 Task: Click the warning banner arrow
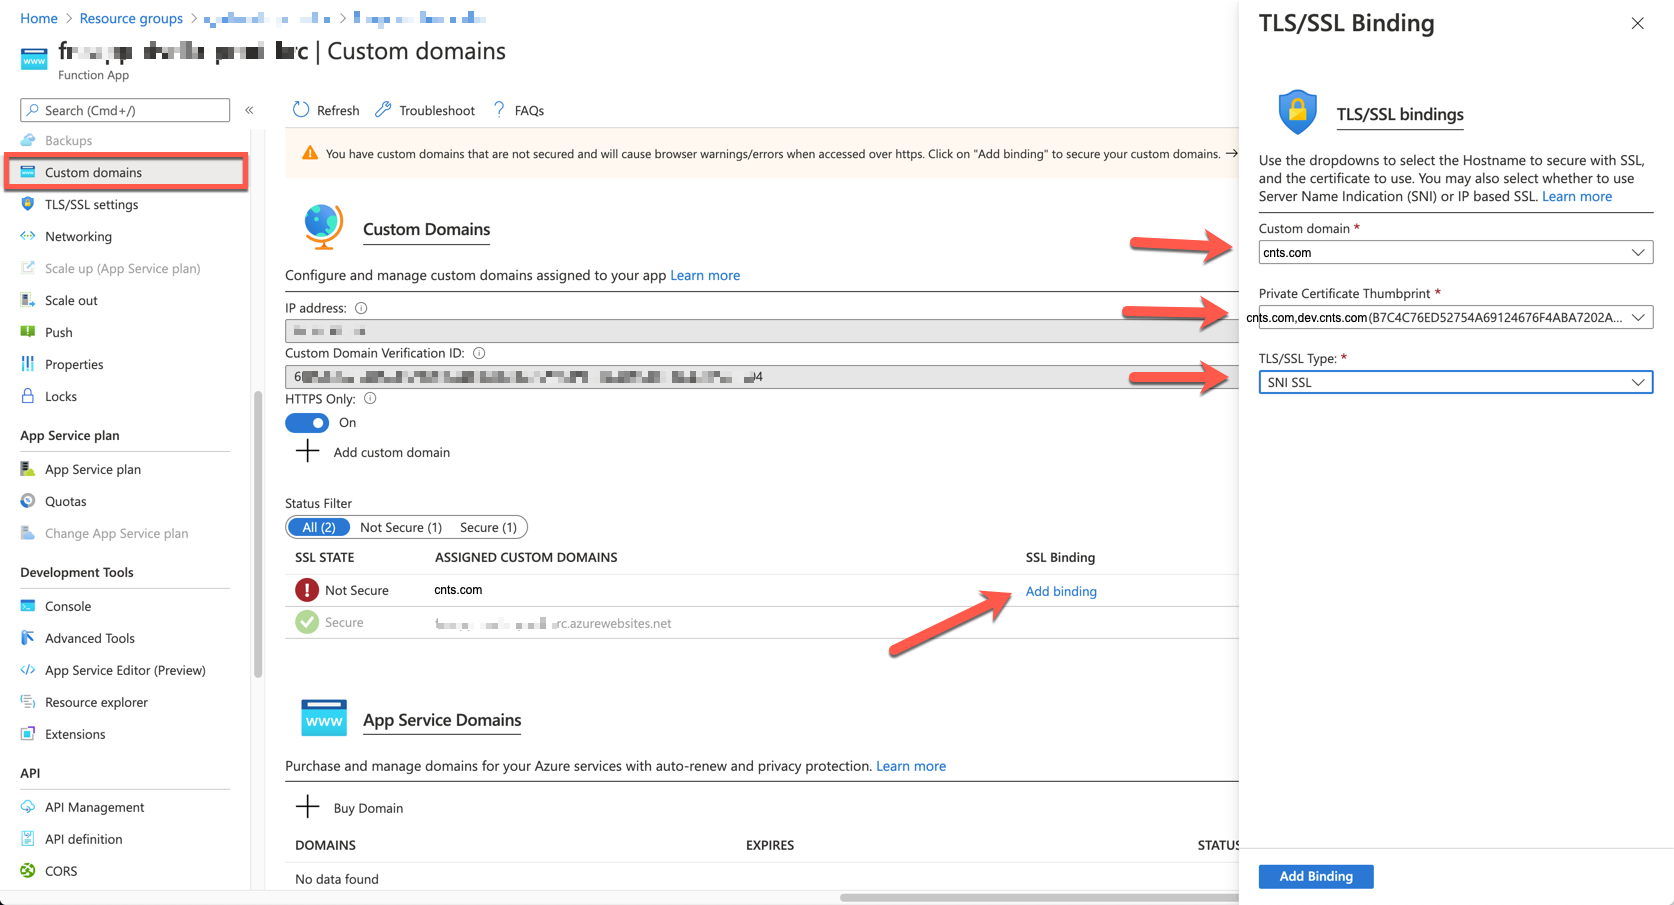click(1231, 153)
